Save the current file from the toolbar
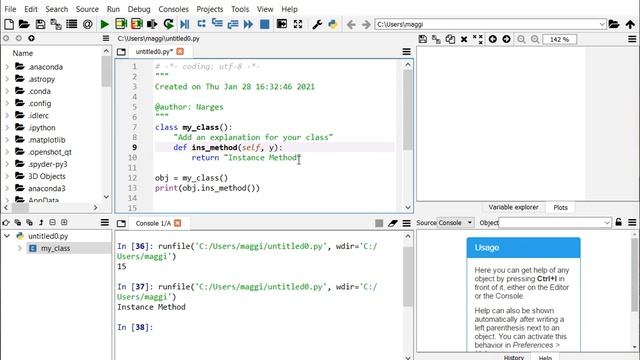 [x=40, y=24]
